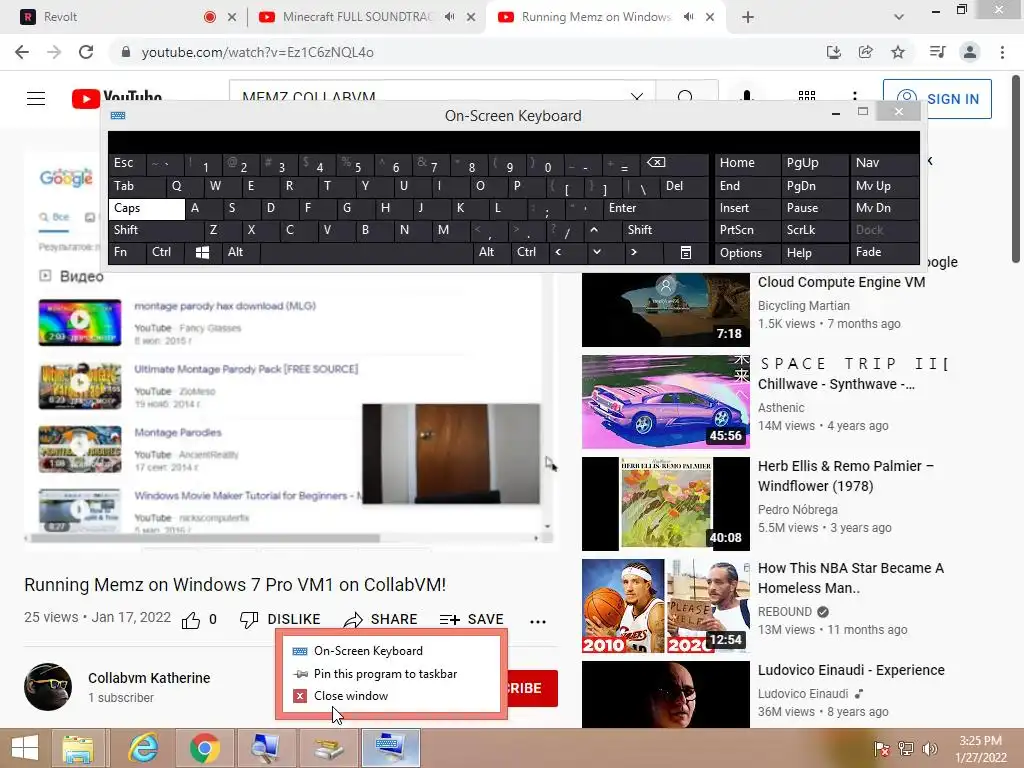Click the horizontal scrollbar inside the video

pos(204,538)
